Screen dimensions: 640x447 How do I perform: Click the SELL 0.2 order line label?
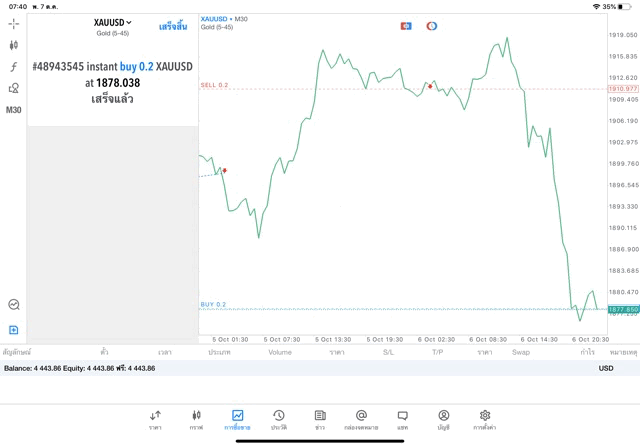214,86
